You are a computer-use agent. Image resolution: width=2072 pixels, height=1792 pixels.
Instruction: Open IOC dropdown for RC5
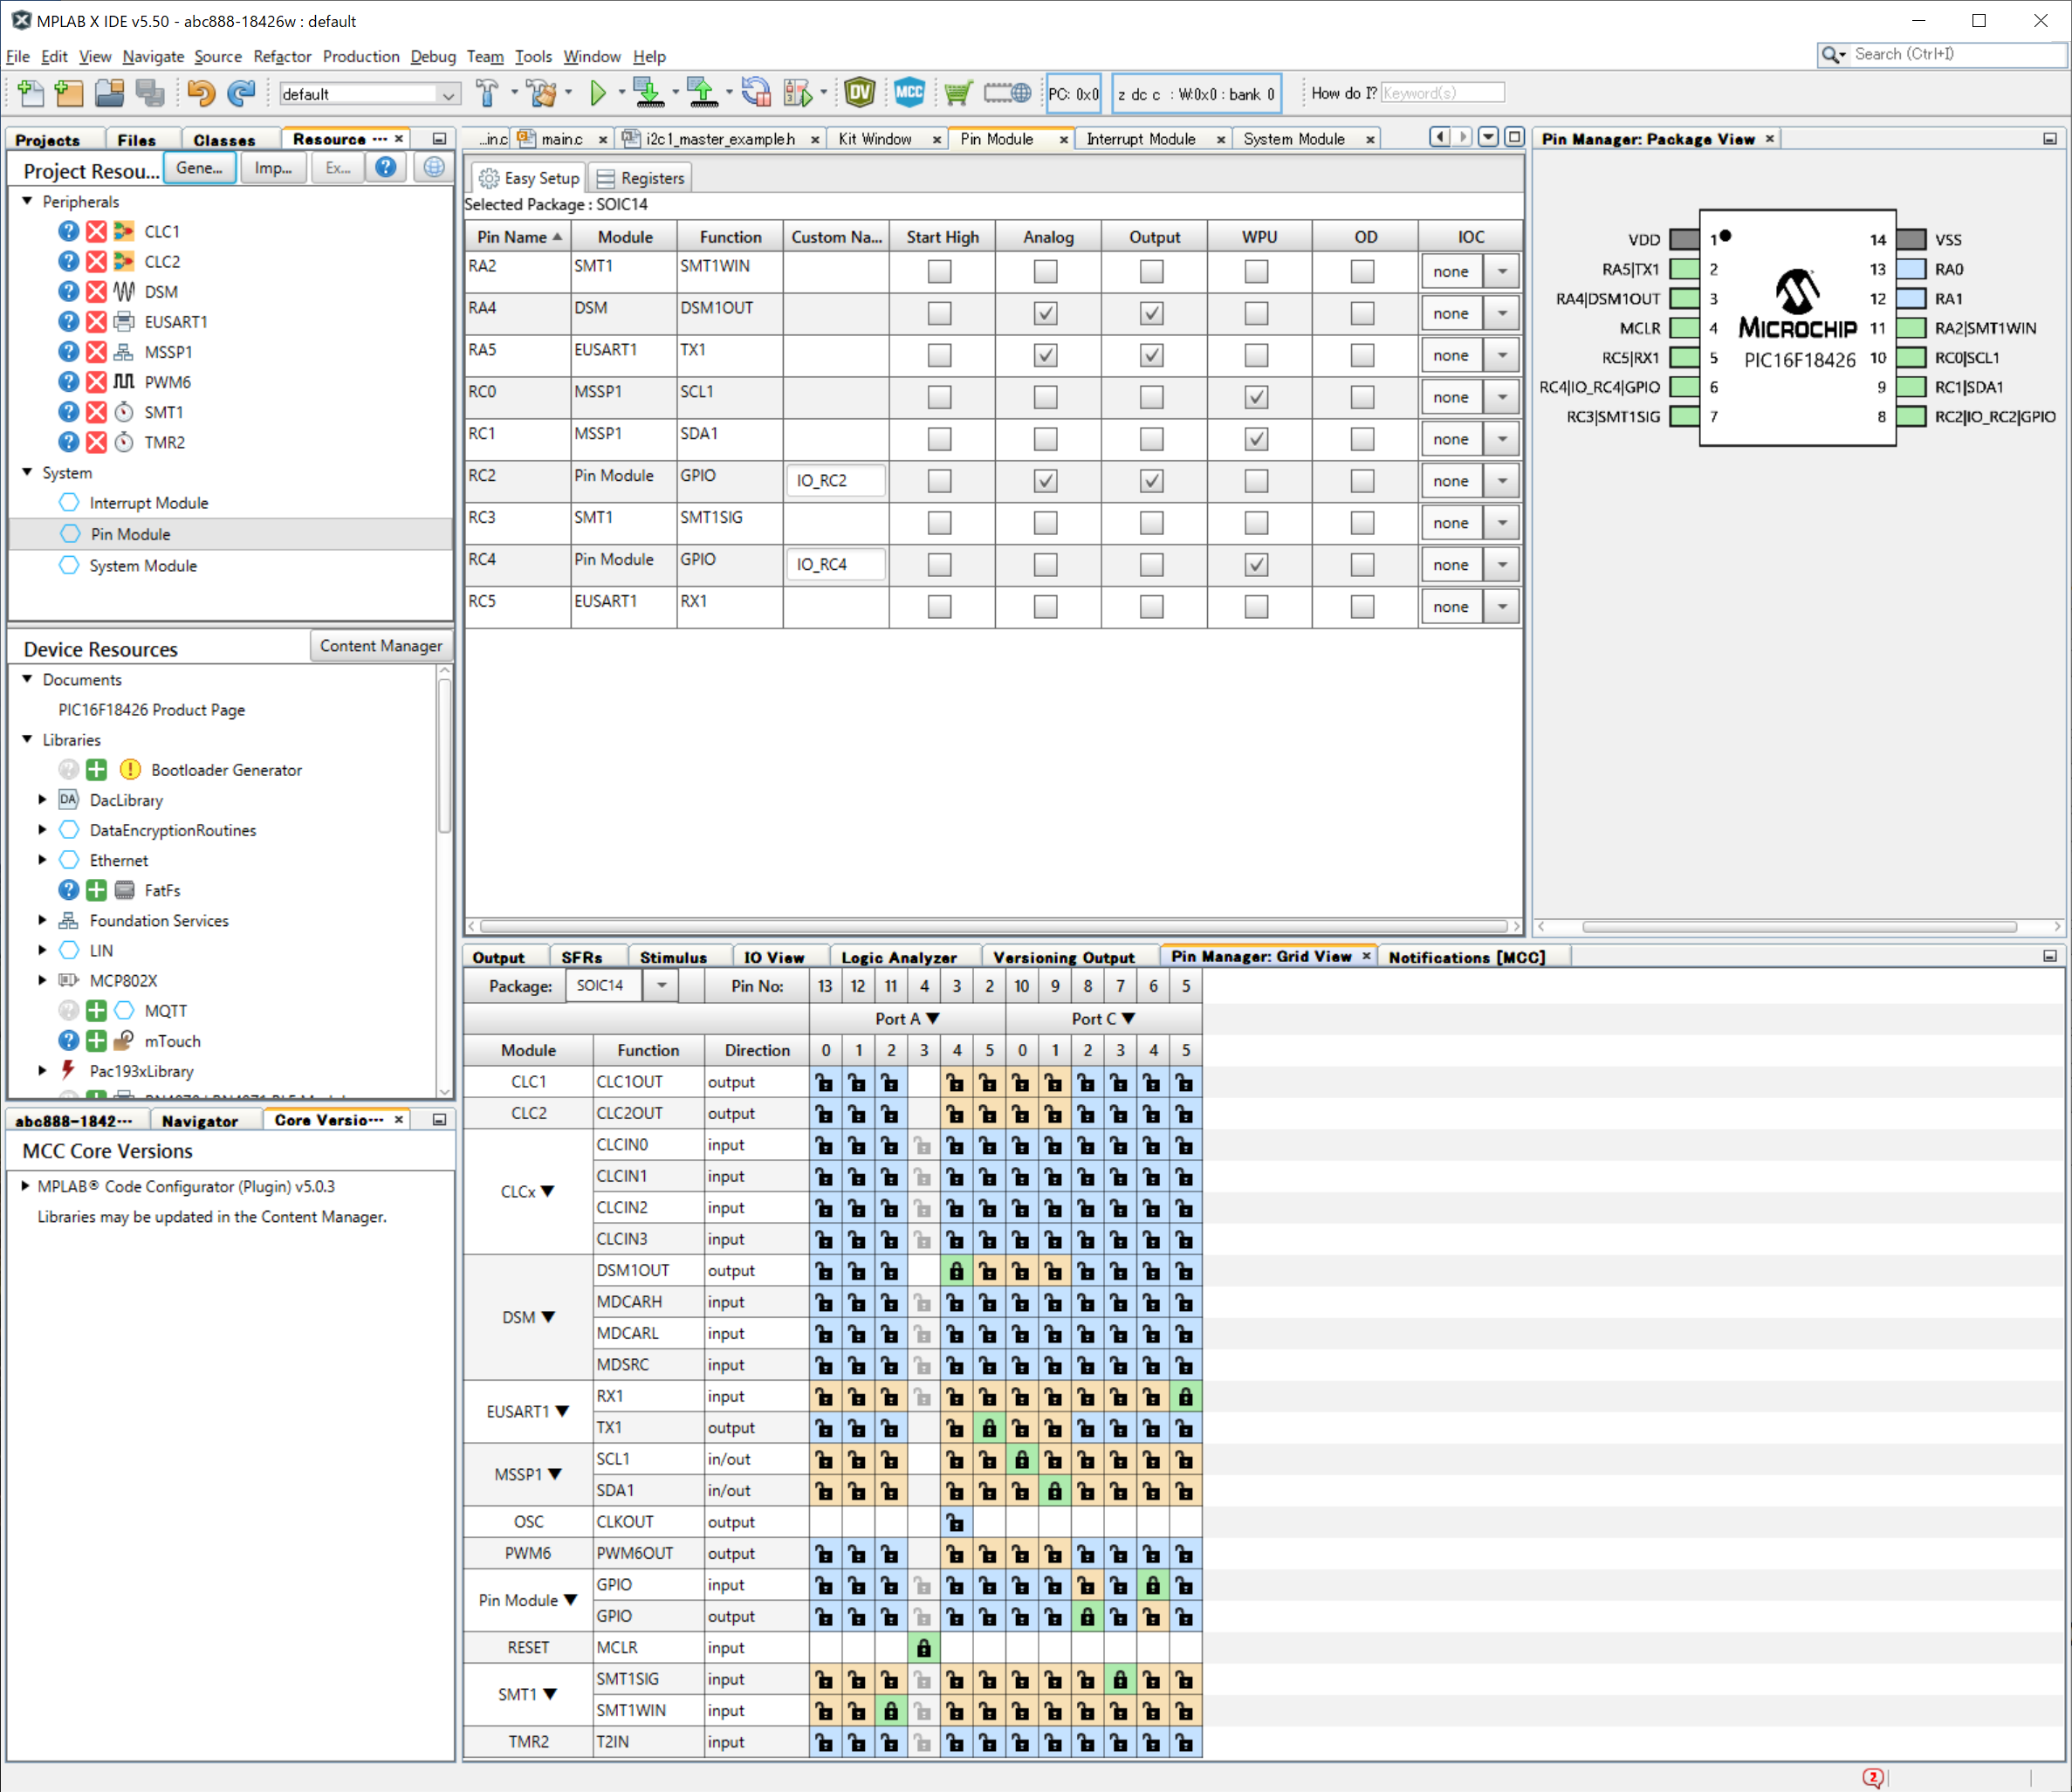coord(1502,607)
